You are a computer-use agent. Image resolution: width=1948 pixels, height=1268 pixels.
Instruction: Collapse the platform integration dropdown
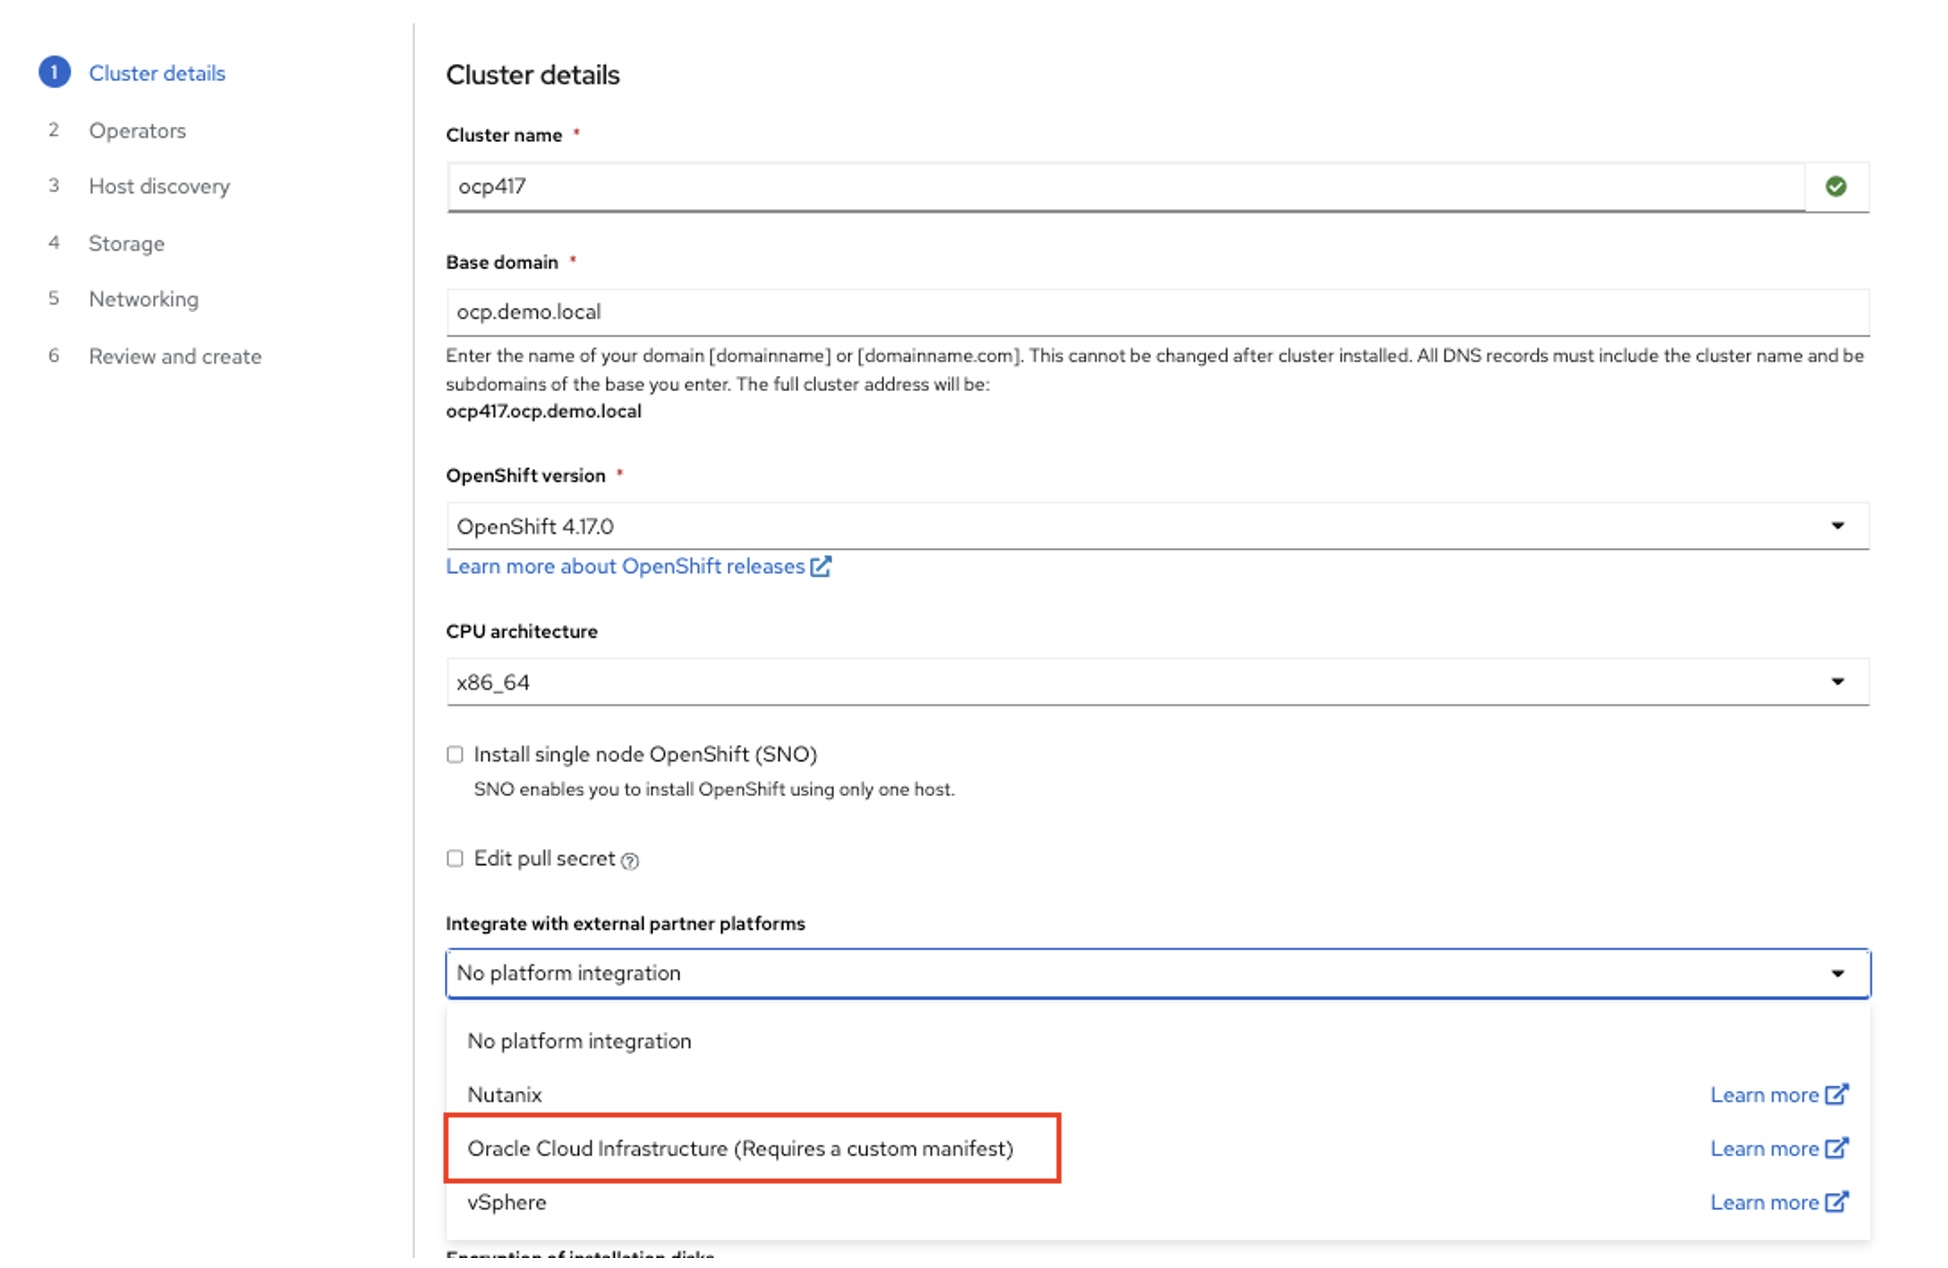click(x=1157, y=974)
